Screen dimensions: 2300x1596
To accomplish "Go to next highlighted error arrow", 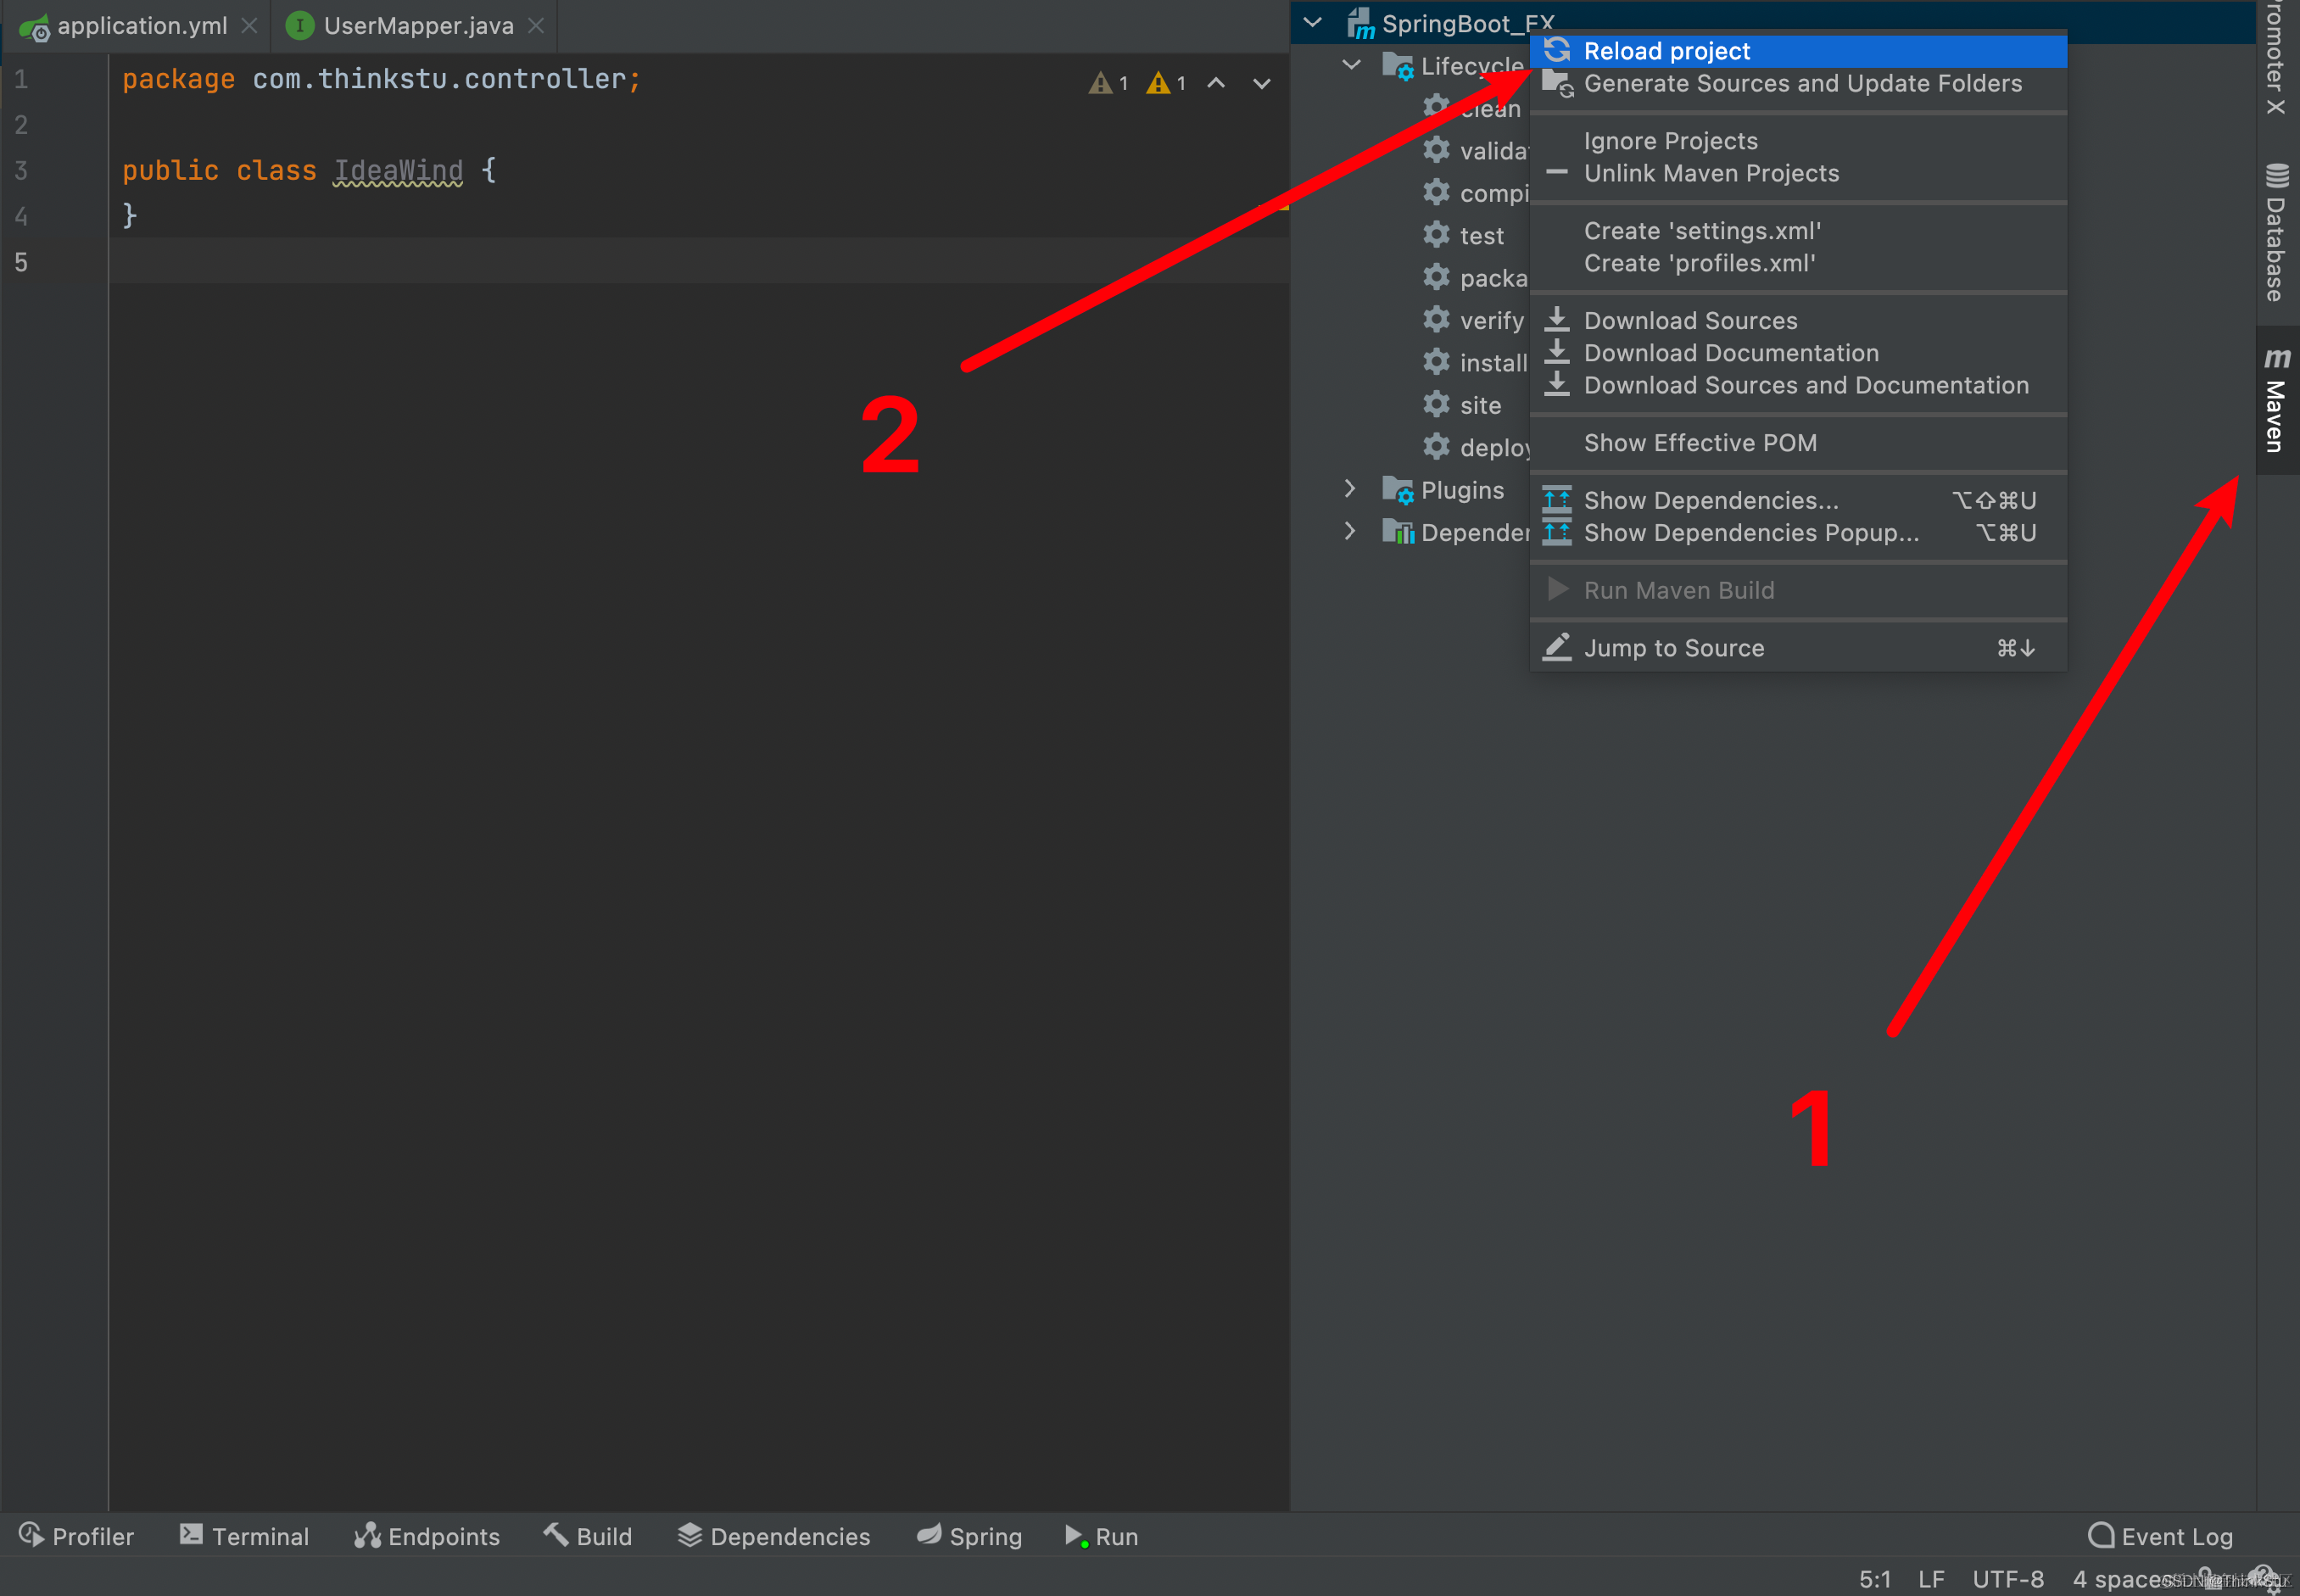I will pos(1262,84).
